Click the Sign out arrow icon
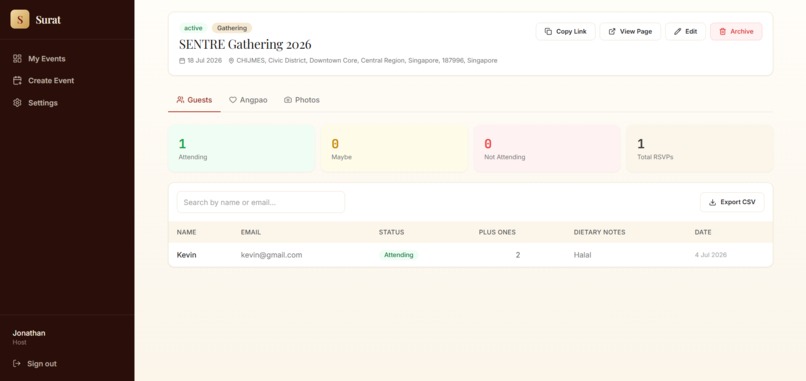Image resolution: width=806 pixels, height=381 pixels. 17,364
